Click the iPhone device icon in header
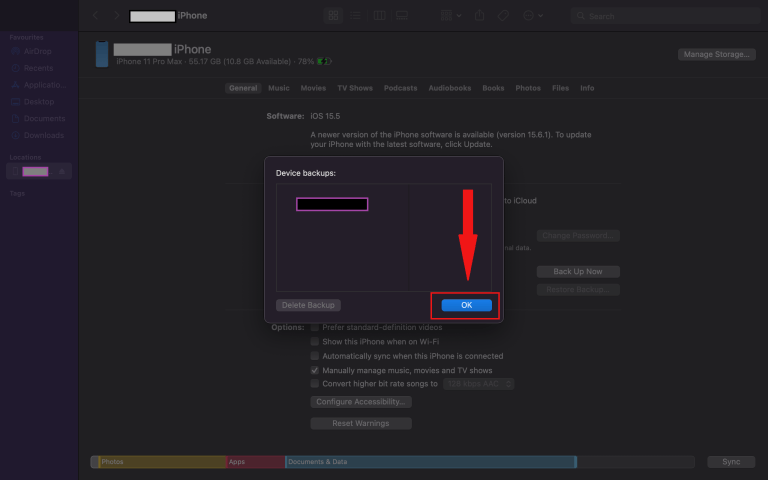 (102, 54)
